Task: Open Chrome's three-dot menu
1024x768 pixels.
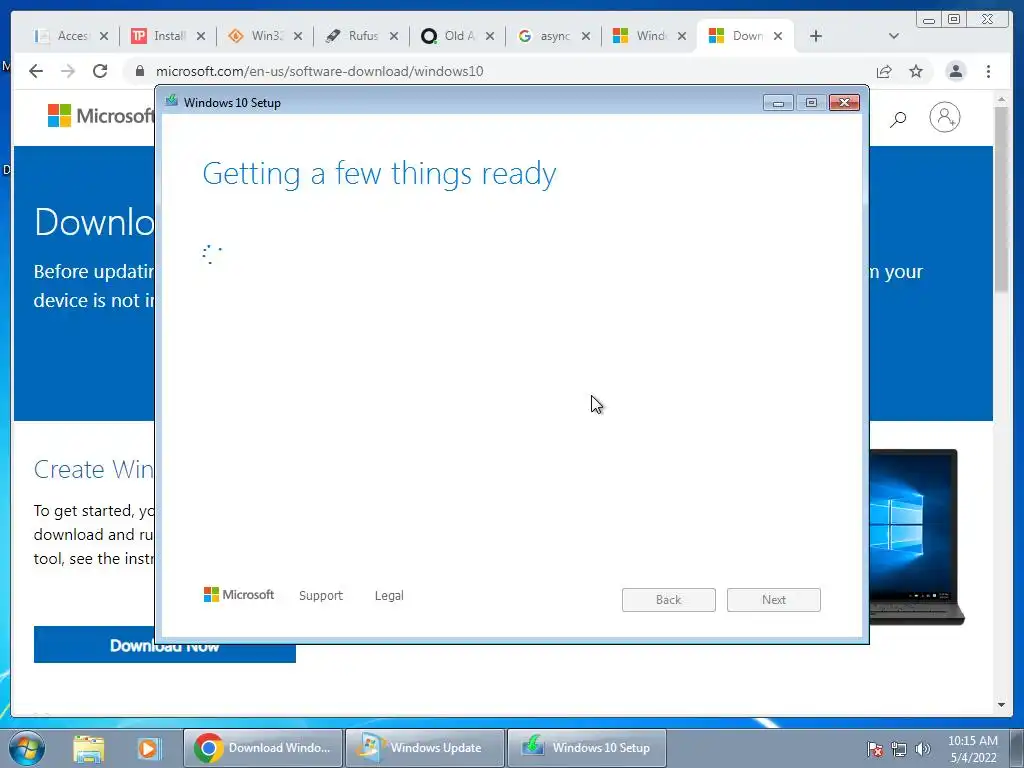Action: 988,71
